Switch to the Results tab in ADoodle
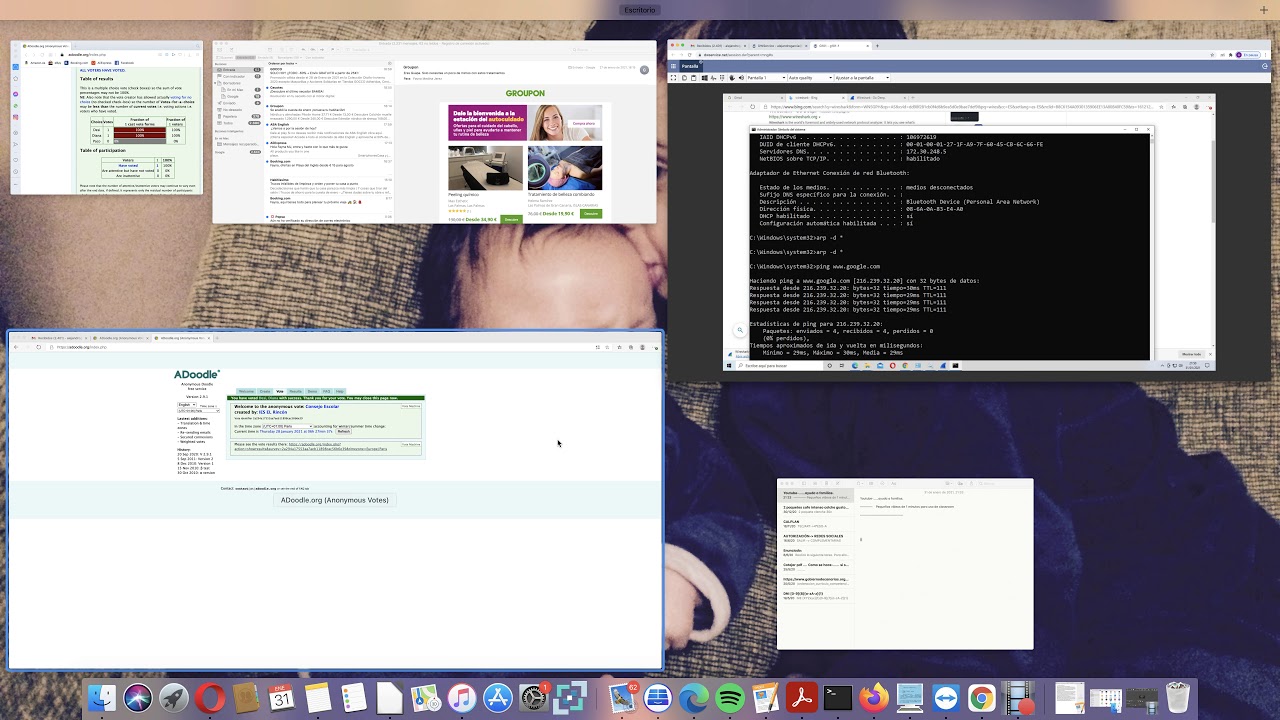The image size is (1280, 720). tap(295, 391)
